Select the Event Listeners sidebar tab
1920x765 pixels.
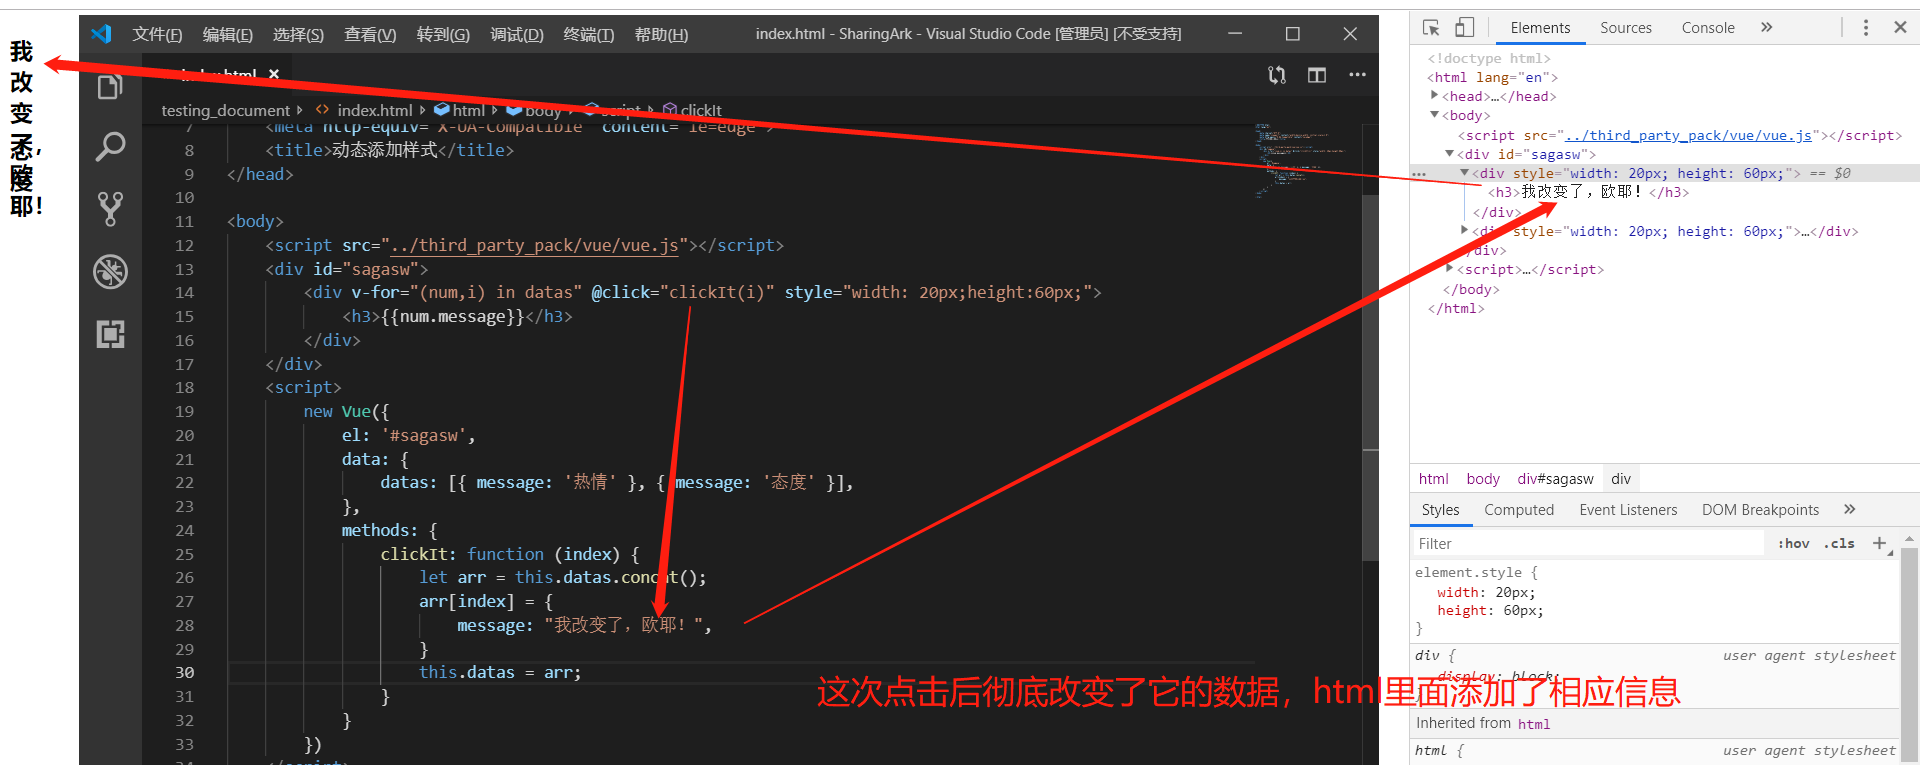[1628, 510]
